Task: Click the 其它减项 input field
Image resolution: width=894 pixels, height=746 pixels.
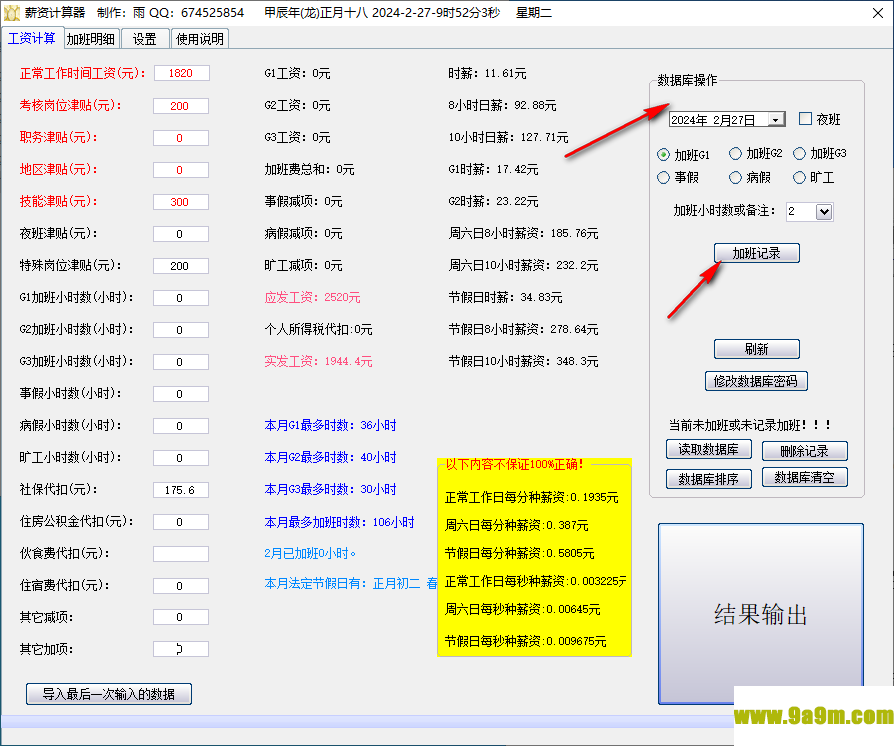Action: pyautogui.click(x=181, y=617)
